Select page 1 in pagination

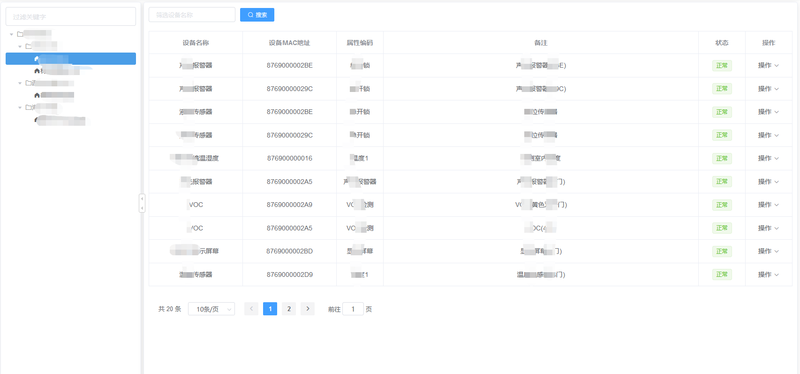tap(270, 309)
